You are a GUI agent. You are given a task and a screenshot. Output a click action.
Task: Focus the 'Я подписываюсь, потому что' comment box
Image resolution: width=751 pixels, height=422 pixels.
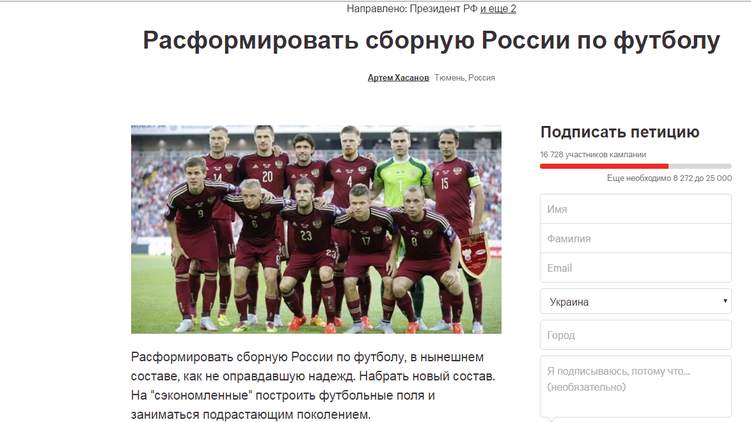tap(636, 387)
